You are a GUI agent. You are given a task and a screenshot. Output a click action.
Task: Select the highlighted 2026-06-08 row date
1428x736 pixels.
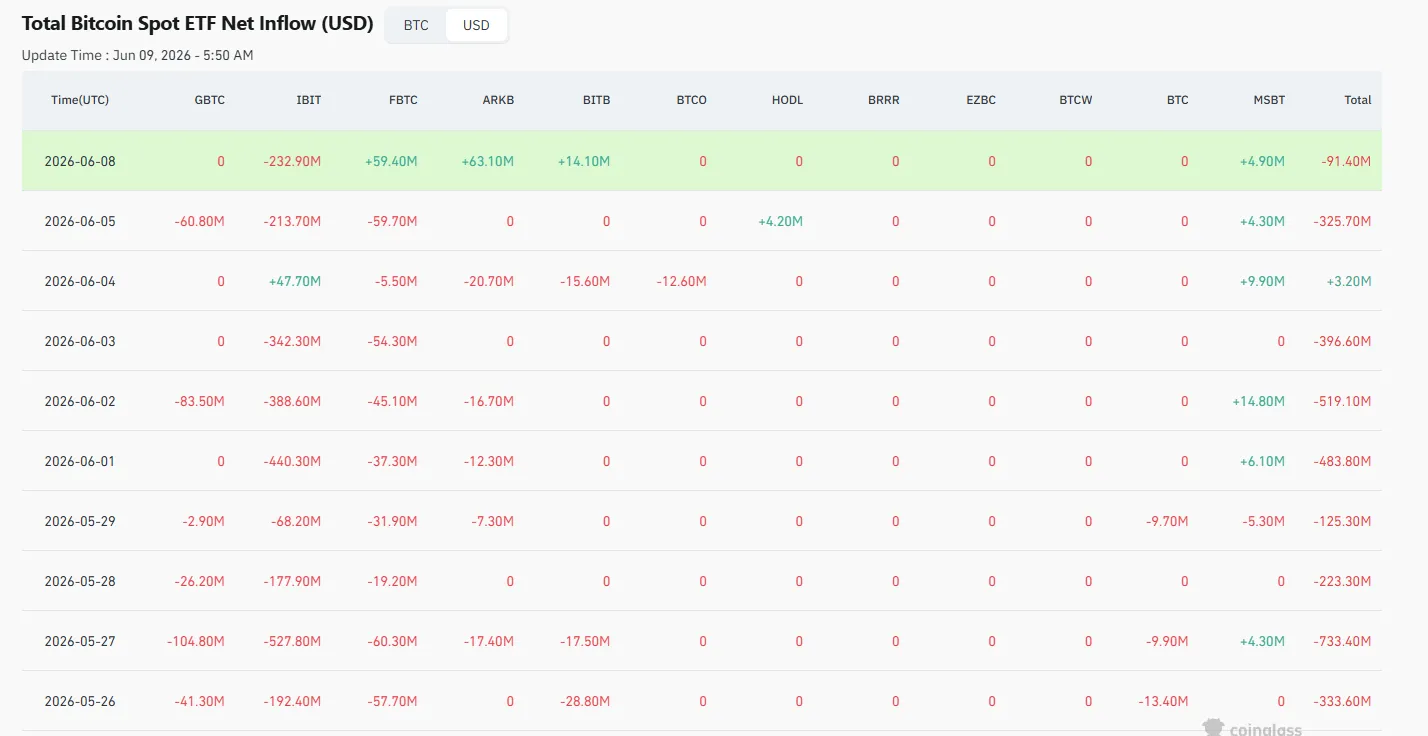pos(80,161)
